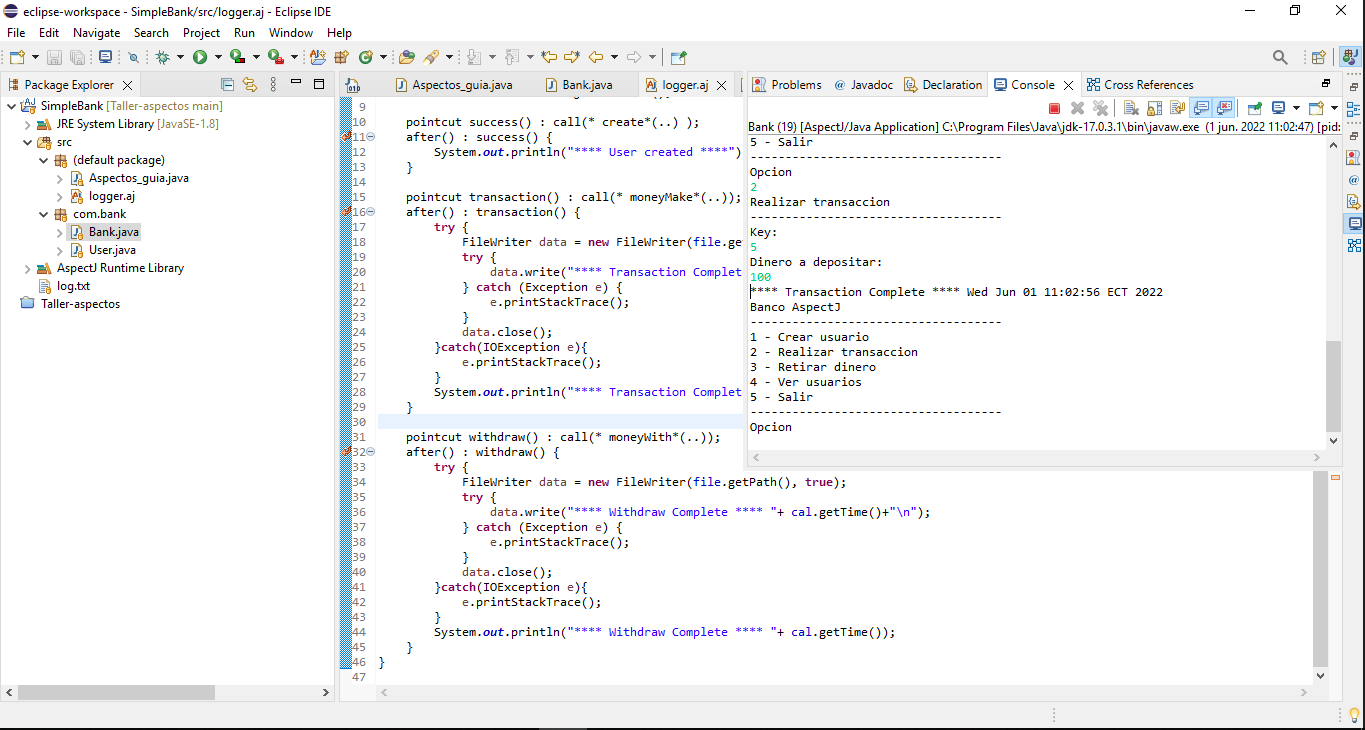The width and height of the screenshot is (1365, 730).
Task: Terminate the running program with red stop
Action: pos(1054,108)
